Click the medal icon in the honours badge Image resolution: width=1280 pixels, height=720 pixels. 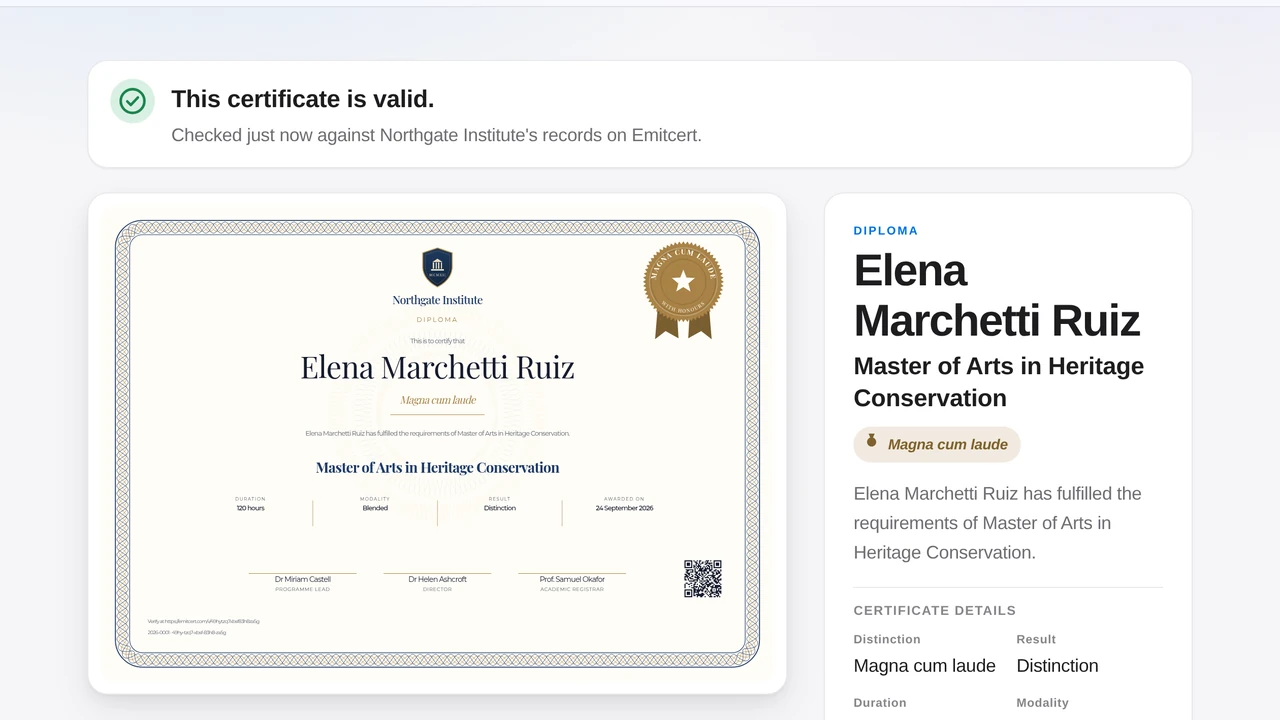tap(871, 441)
